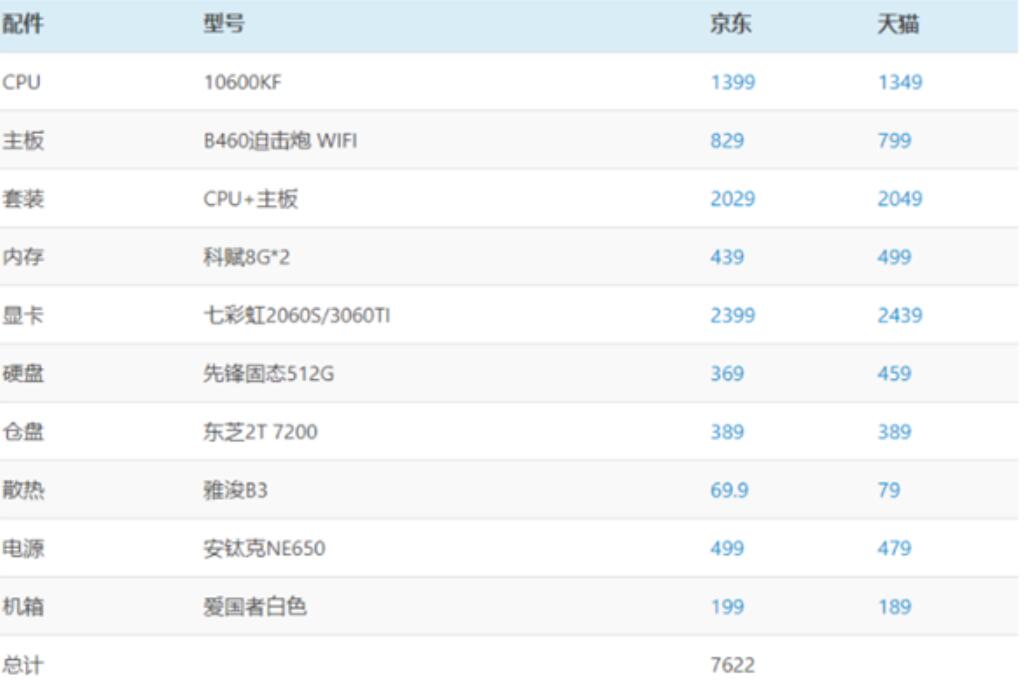Click the 天猫 price 499 for 科赋8G*2

pyautogui.click(x=894, y=257)
